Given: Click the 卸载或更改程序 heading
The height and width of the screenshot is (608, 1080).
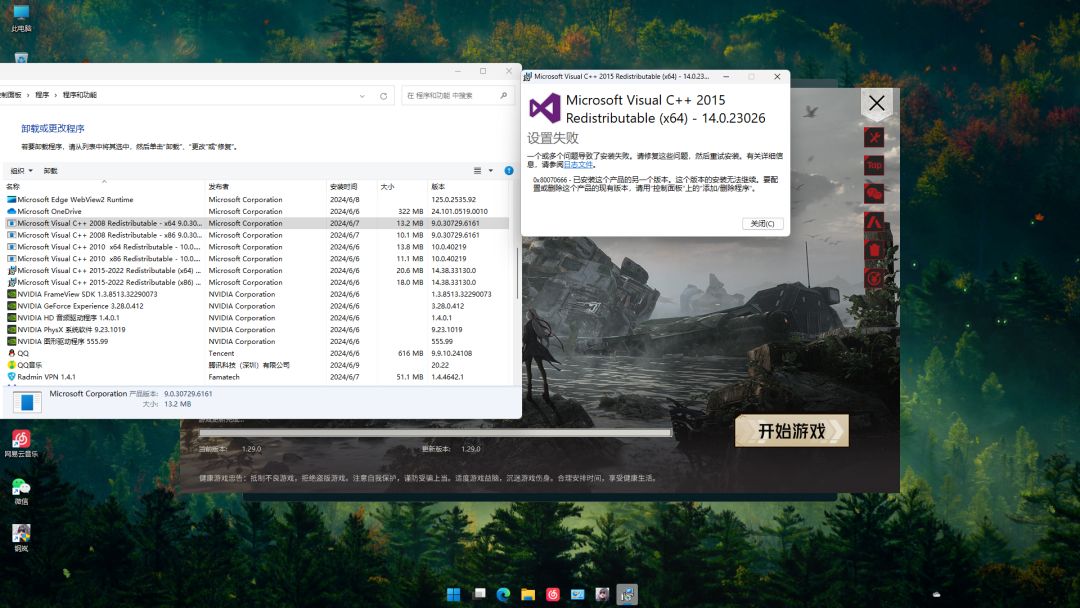Looking at the screenshot, I should point(53,129).
